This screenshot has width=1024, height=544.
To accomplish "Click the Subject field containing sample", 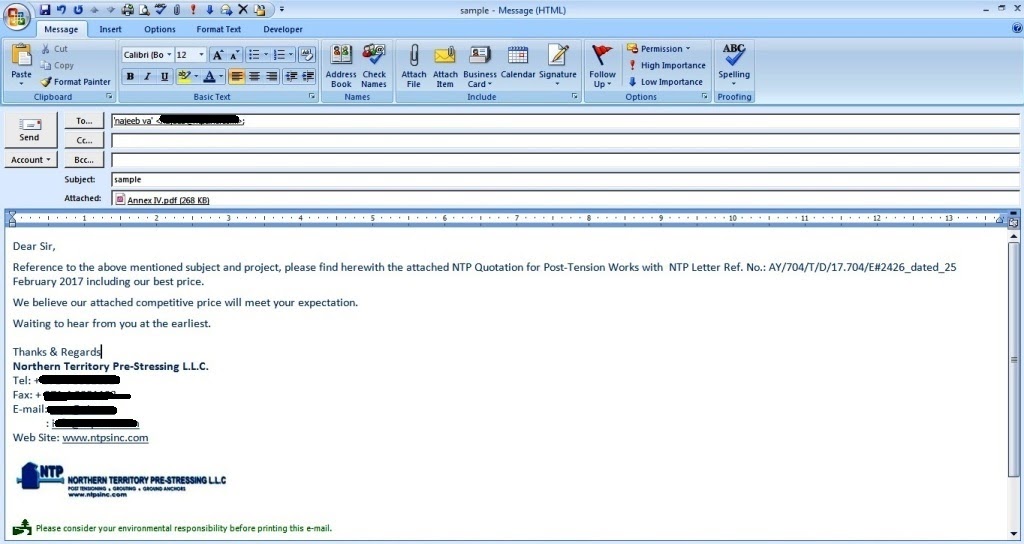I will point(565,179).
